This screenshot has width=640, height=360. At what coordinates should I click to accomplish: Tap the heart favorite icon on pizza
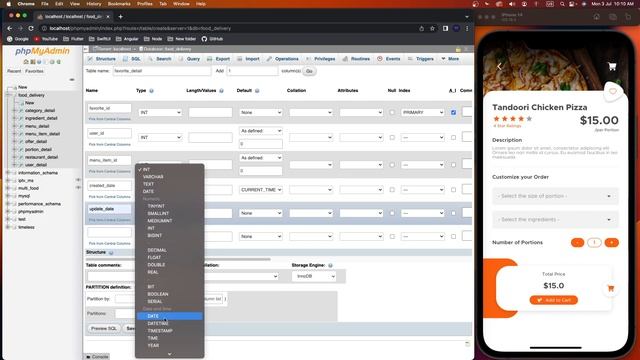click(x=613, y=91)
